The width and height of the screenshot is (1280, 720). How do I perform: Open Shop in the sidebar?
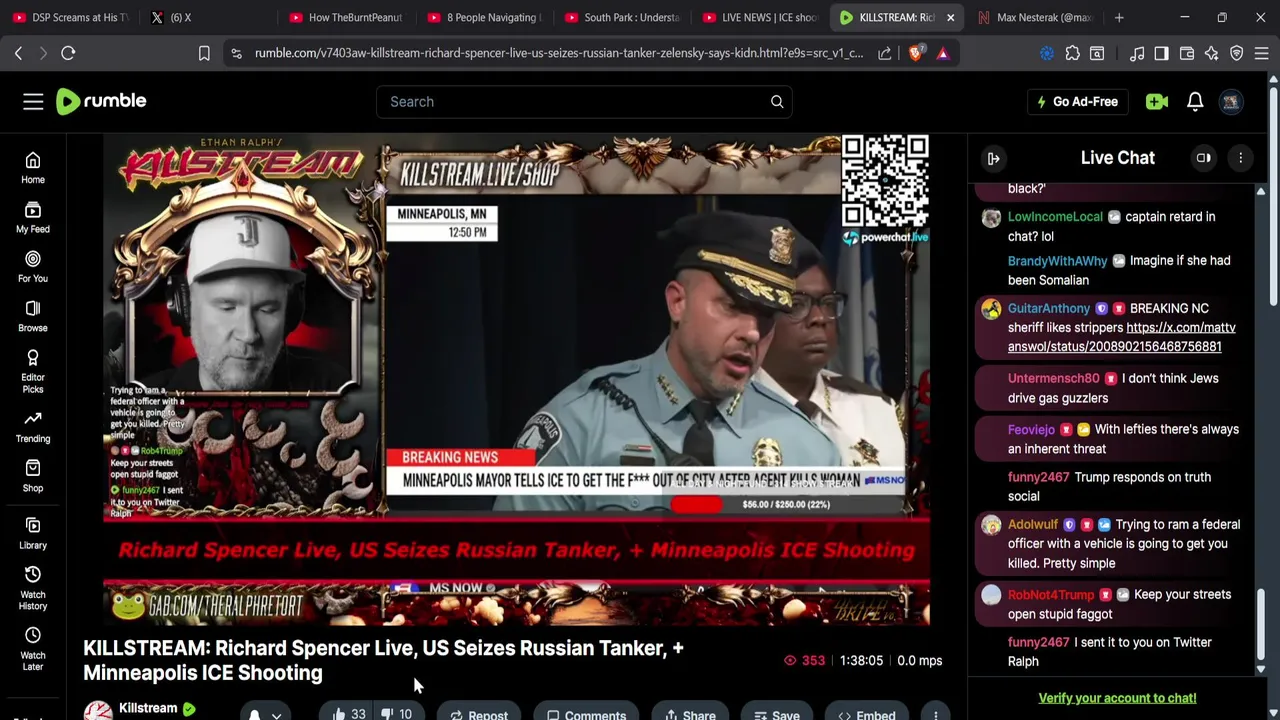click(33, 476)
